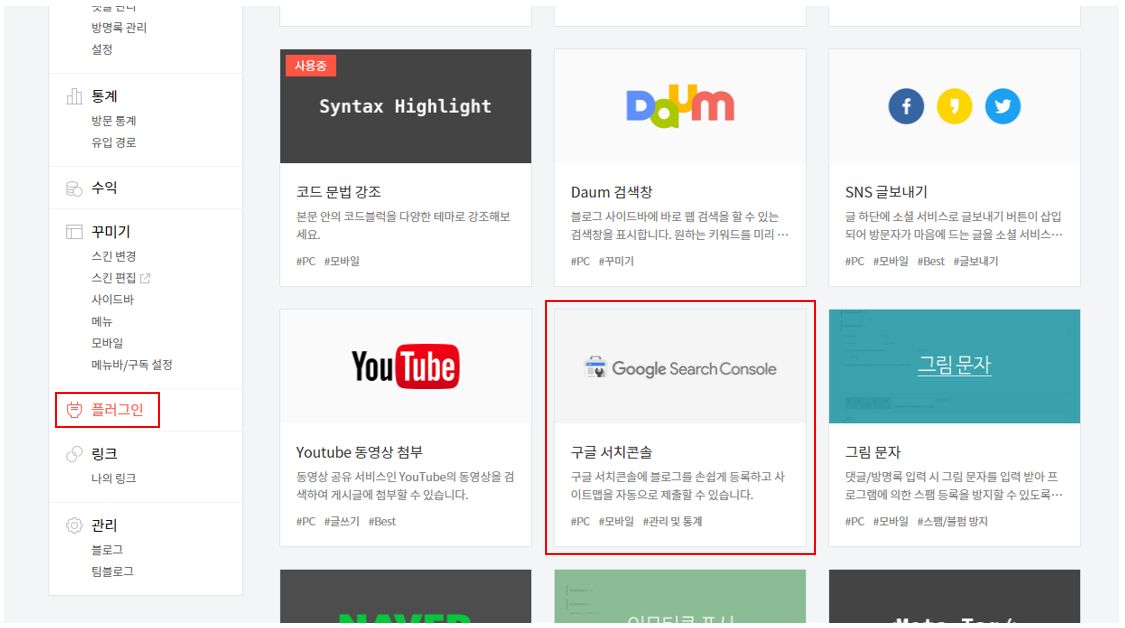The image size is (1125, 628).
Task: Click the gear icon next to 관리
Action: click(72, 524)
